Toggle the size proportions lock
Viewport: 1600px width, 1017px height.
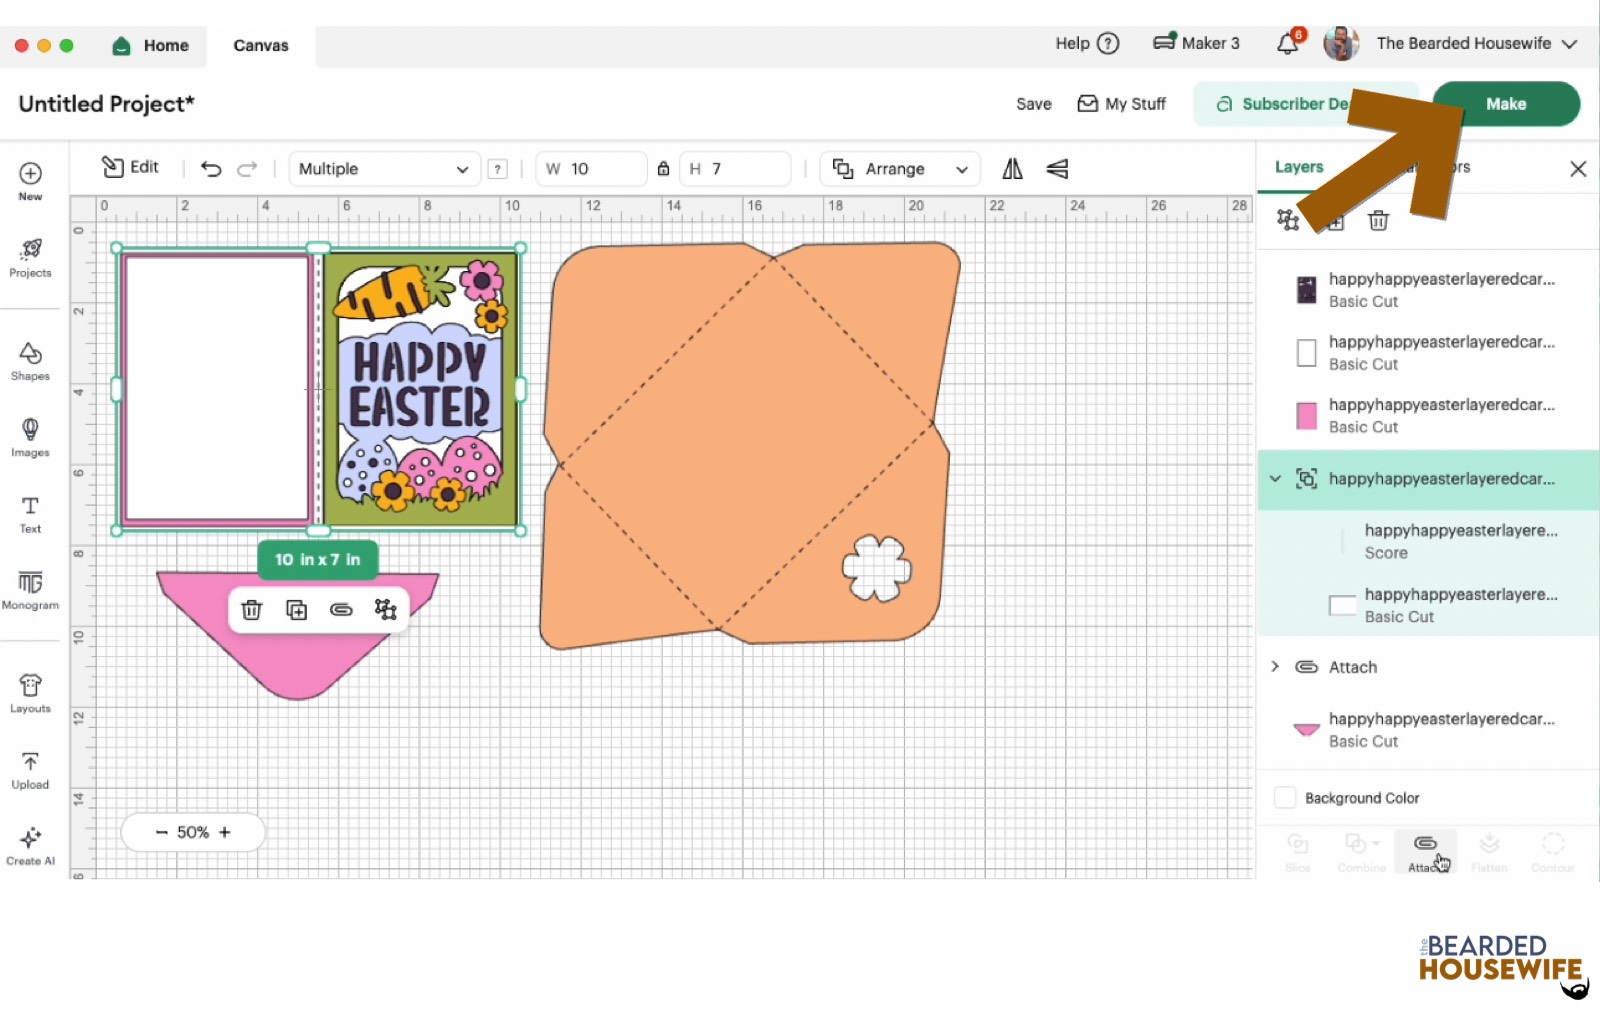pos(663,169)
